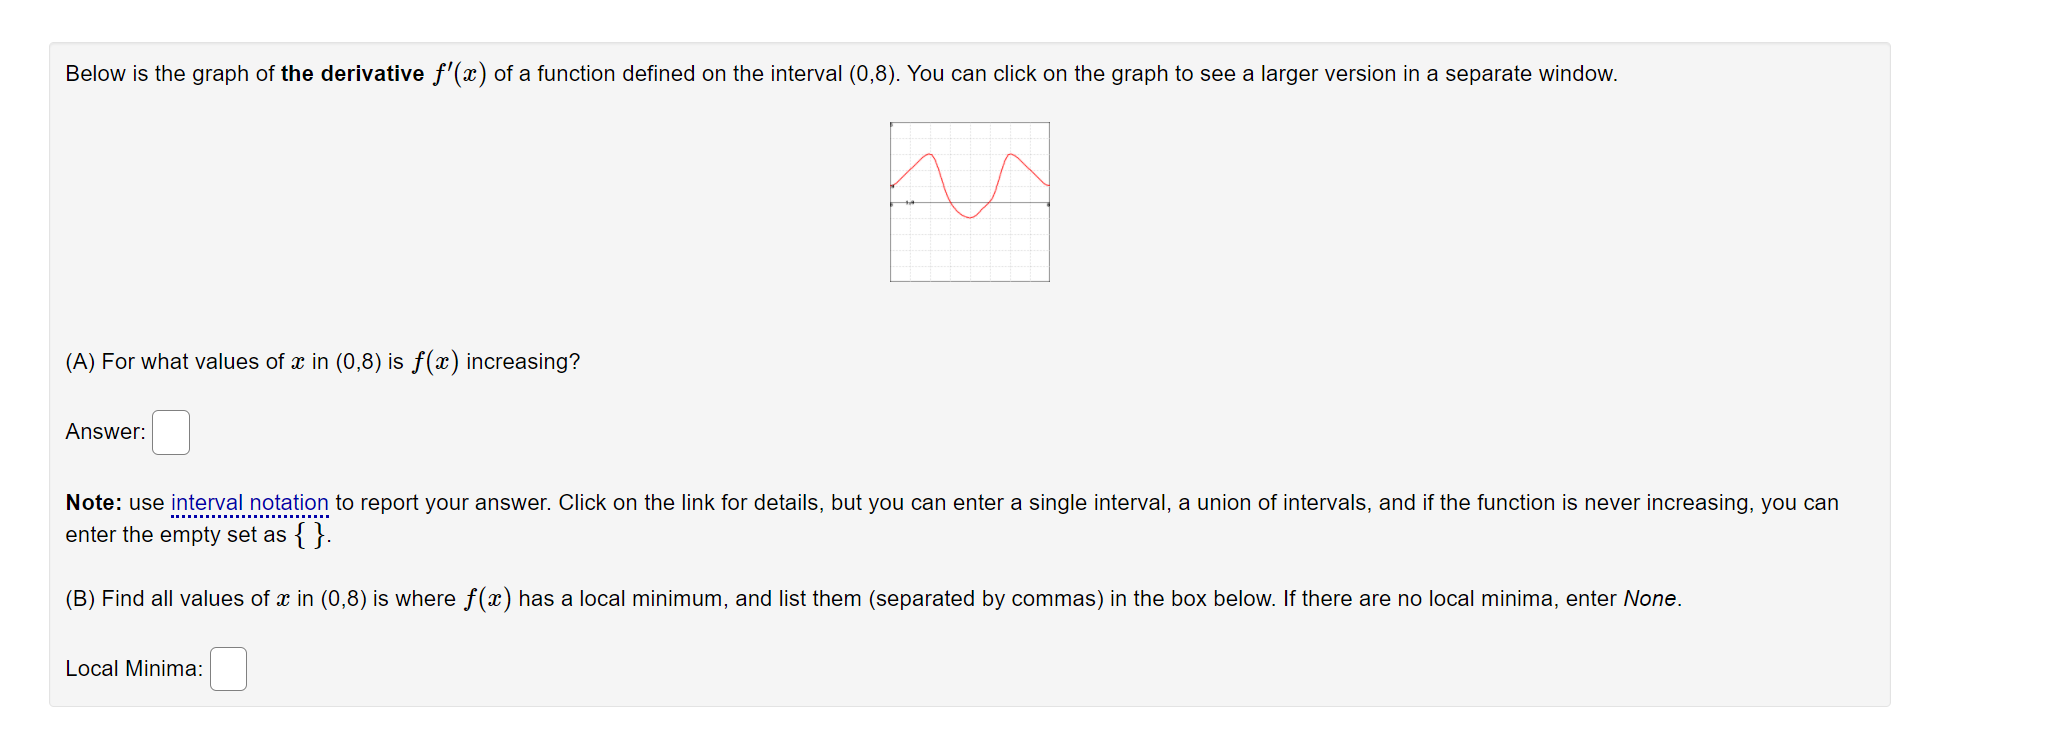Click the "(B)" question label

tap(80, 598)
